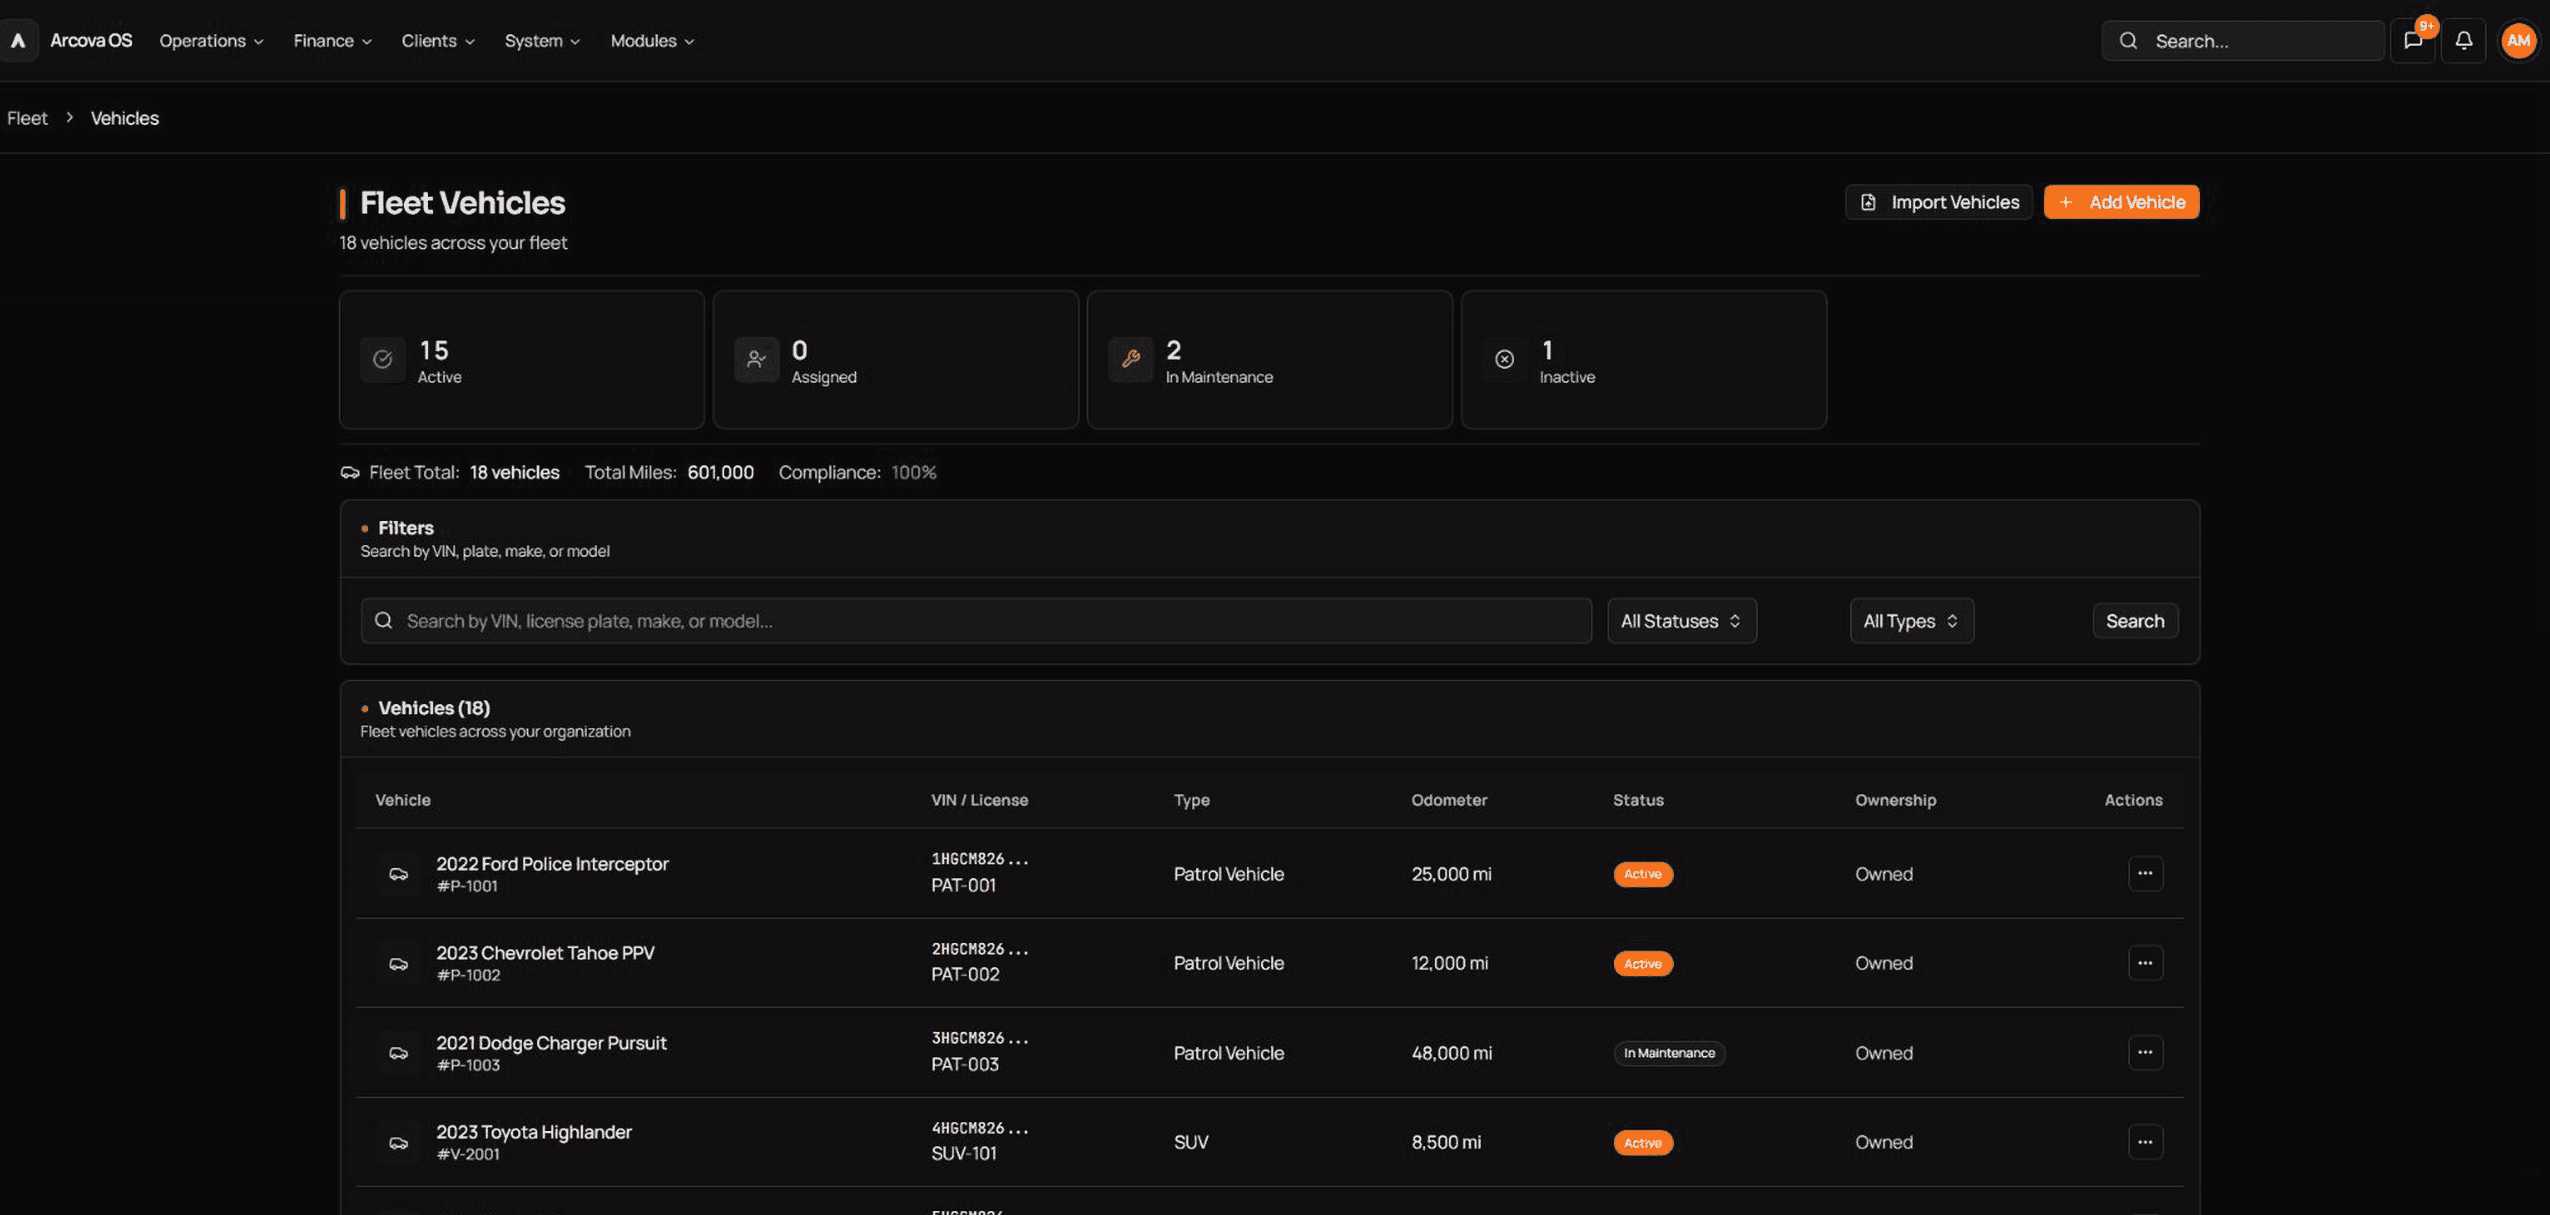
Task: Click the PAT-001 license plate
Action: click(x=963, y=885)
